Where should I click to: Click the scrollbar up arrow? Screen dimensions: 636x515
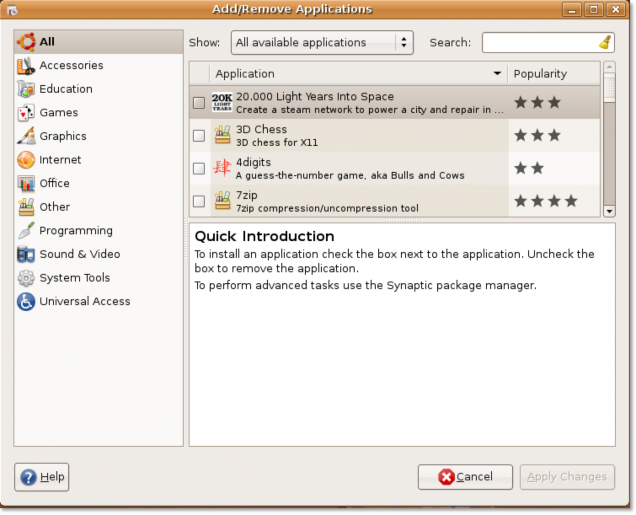click(x=609, y=67)
